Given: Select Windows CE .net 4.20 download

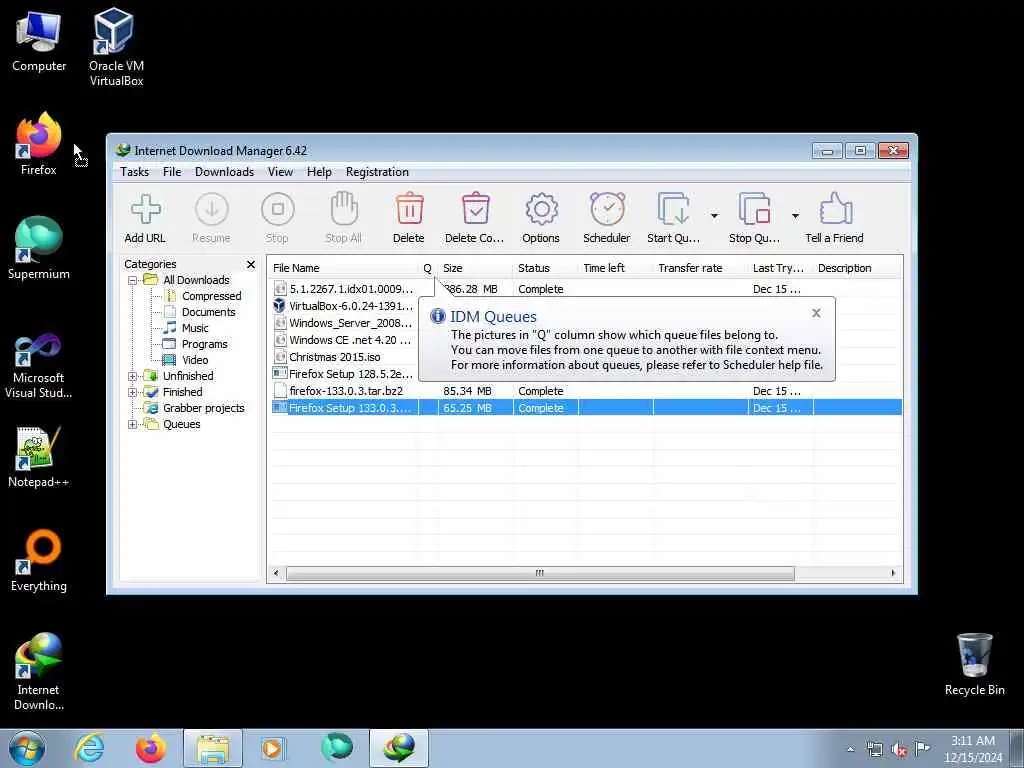Looking at the screenshot, I should tap(344, 340).
